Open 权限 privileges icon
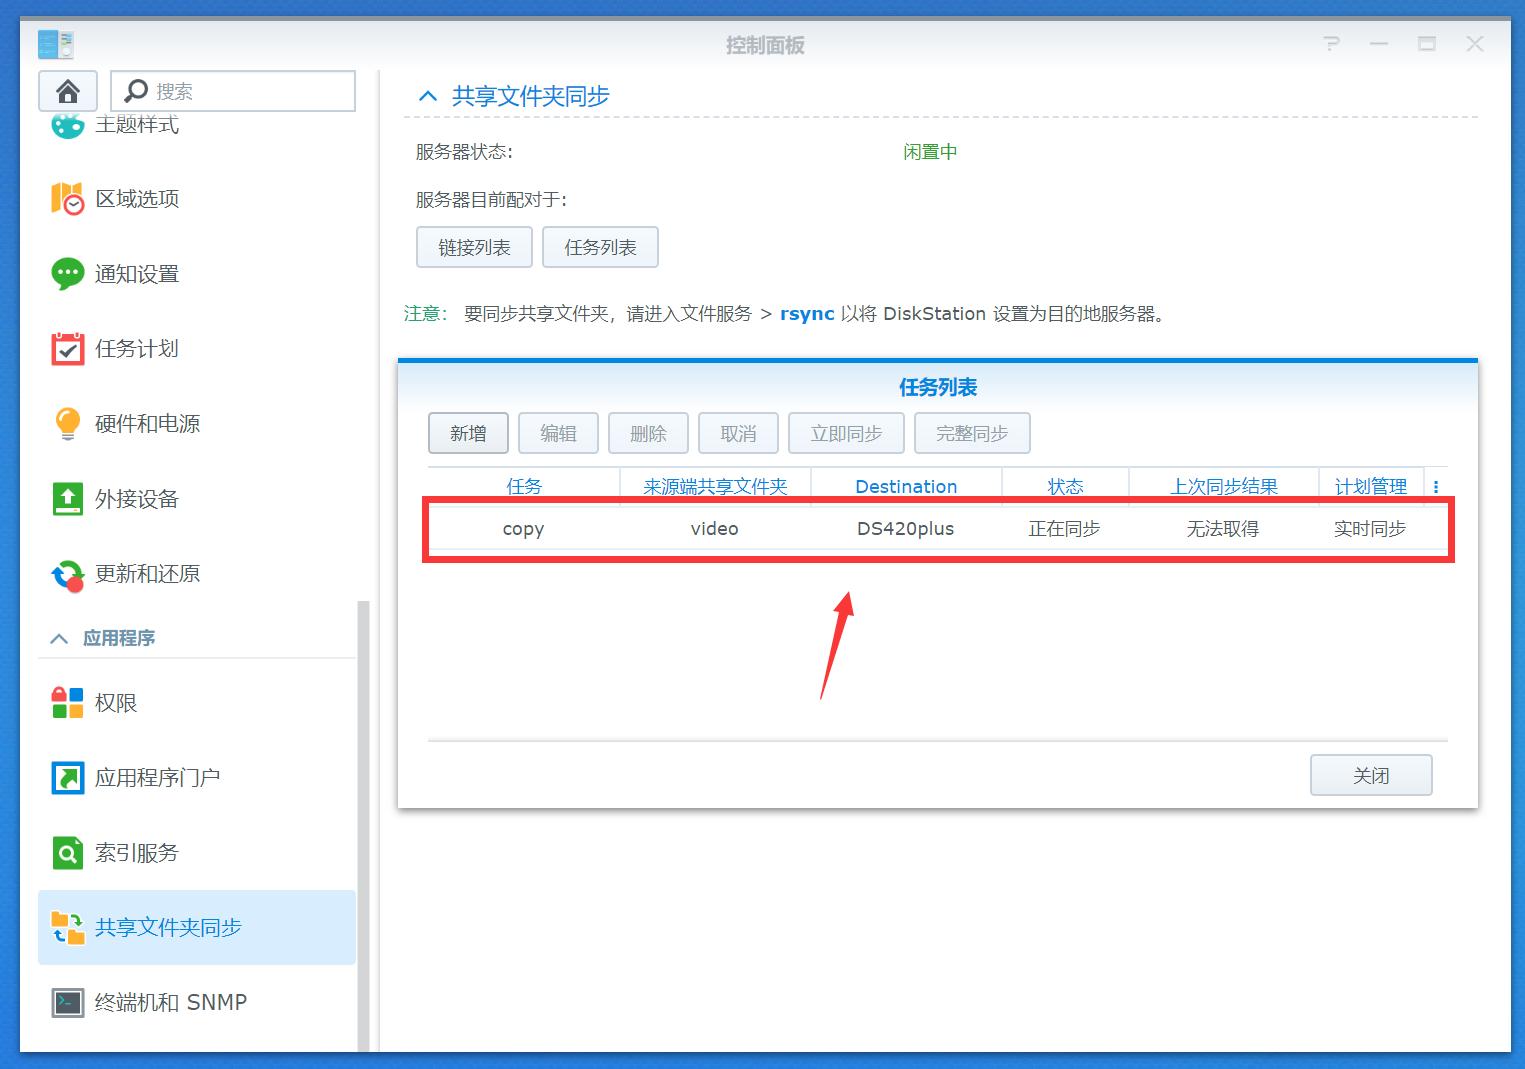The height and width of the screenshot is (1069, 1525). tap(68, 703)
